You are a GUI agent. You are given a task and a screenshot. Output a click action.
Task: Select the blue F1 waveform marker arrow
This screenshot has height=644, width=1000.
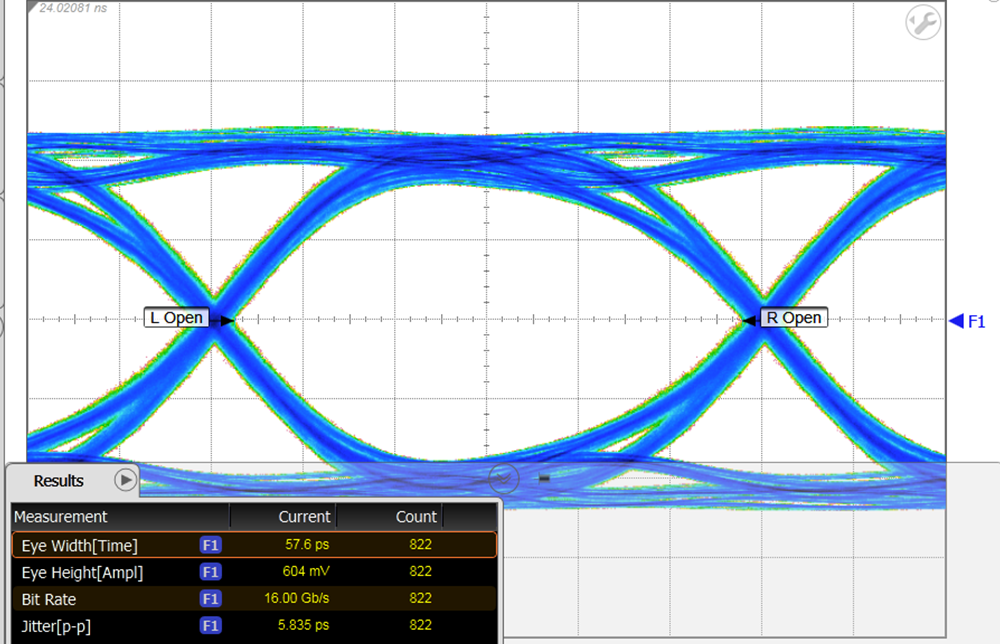(958, 322)
